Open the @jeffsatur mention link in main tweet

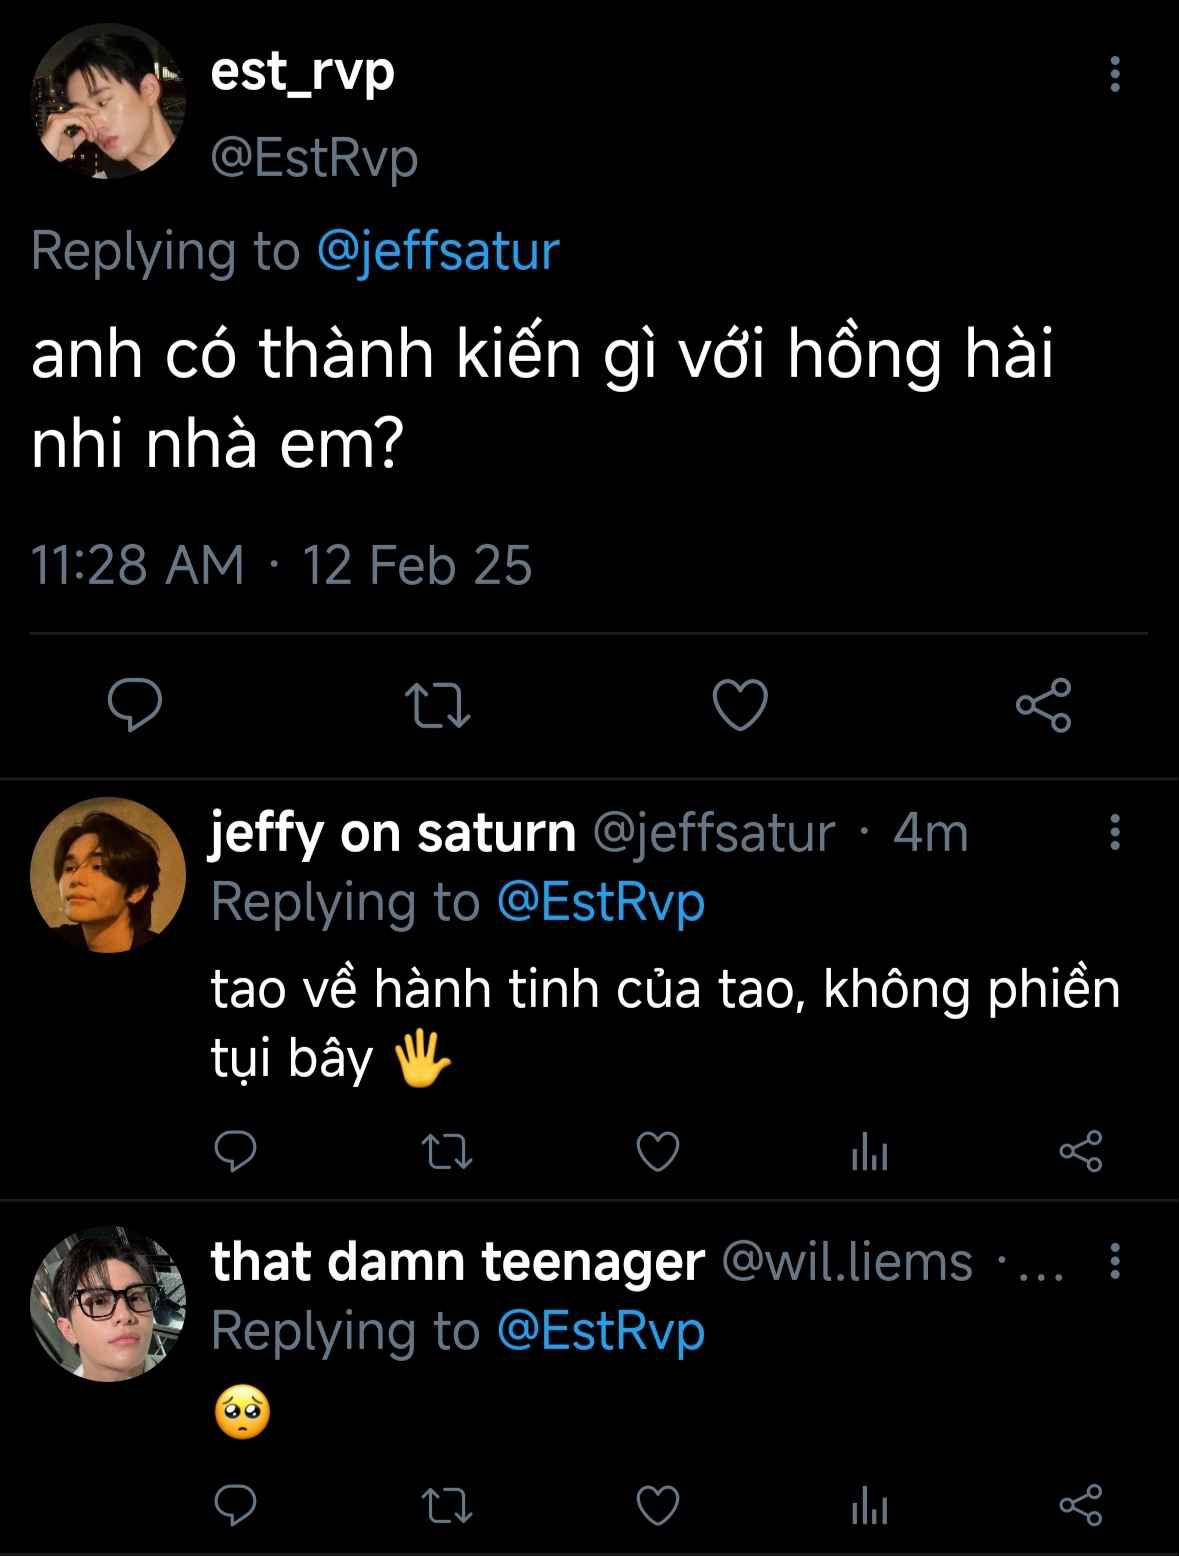[x=438, y=250]
